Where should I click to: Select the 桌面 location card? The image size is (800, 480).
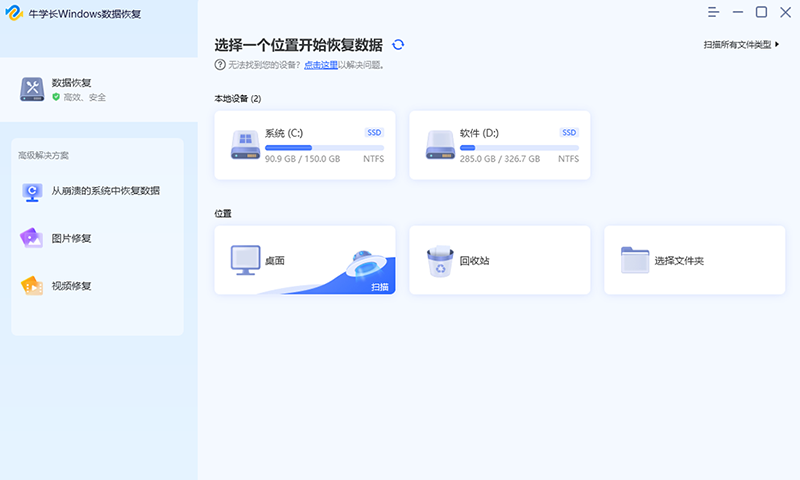304,260
